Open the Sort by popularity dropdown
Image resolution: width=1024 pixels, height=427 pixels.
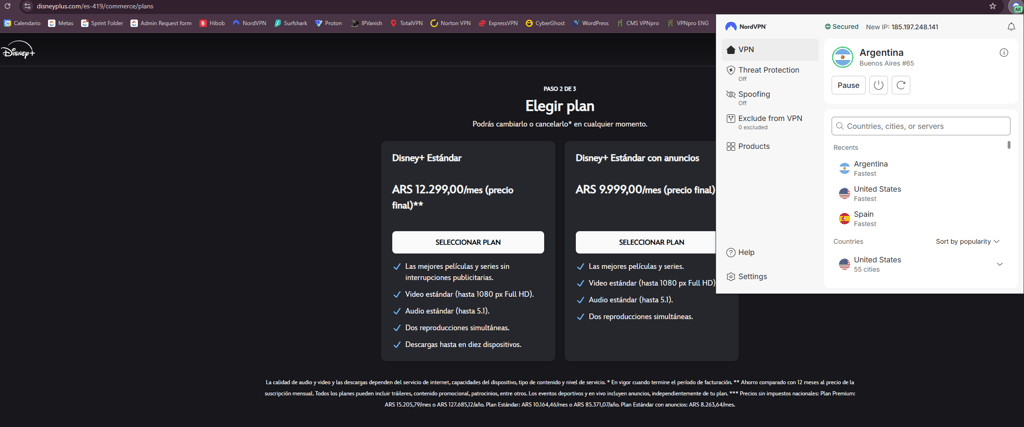(x=967, y=242)
